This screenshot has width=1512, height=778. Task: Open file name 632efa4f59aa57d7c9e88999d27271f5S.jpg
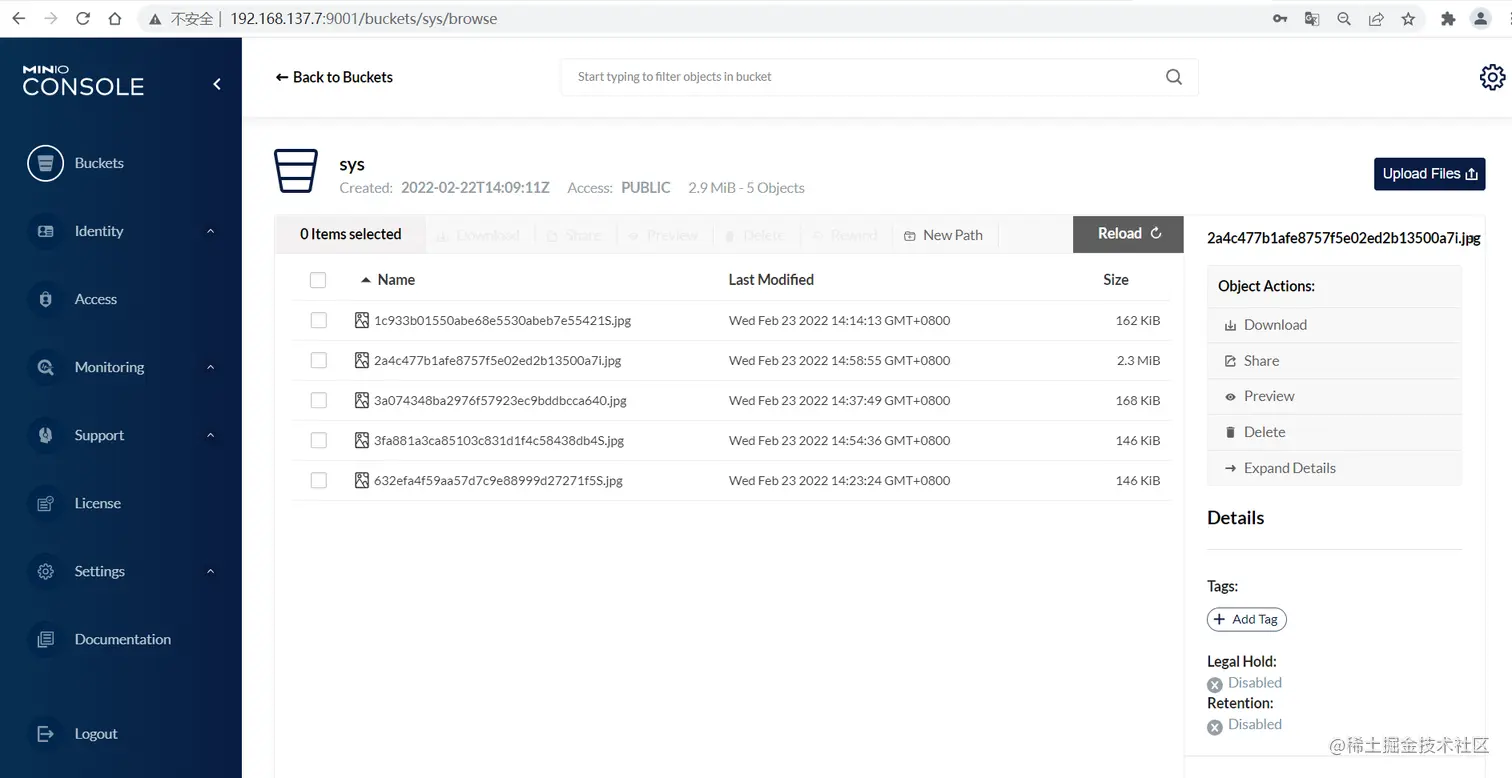click(498, 480)
